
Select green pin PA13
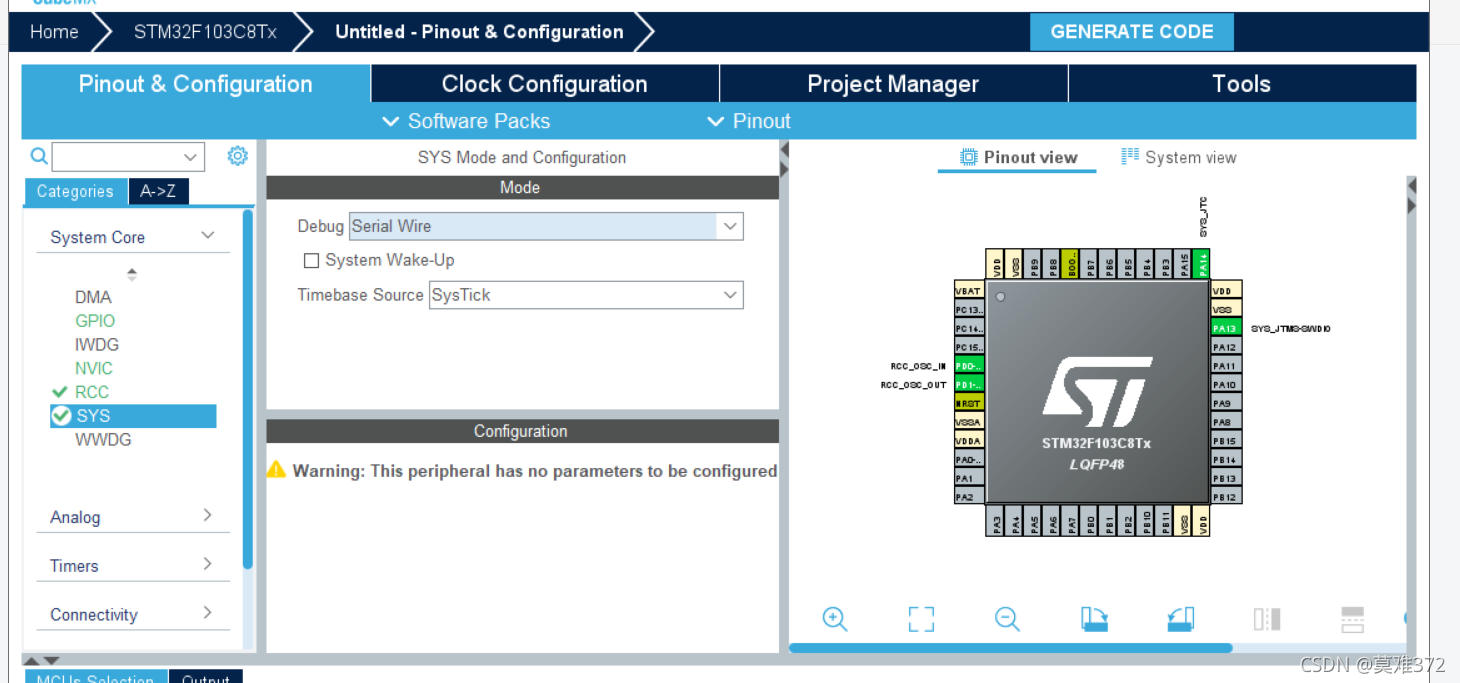[1225, 328]
